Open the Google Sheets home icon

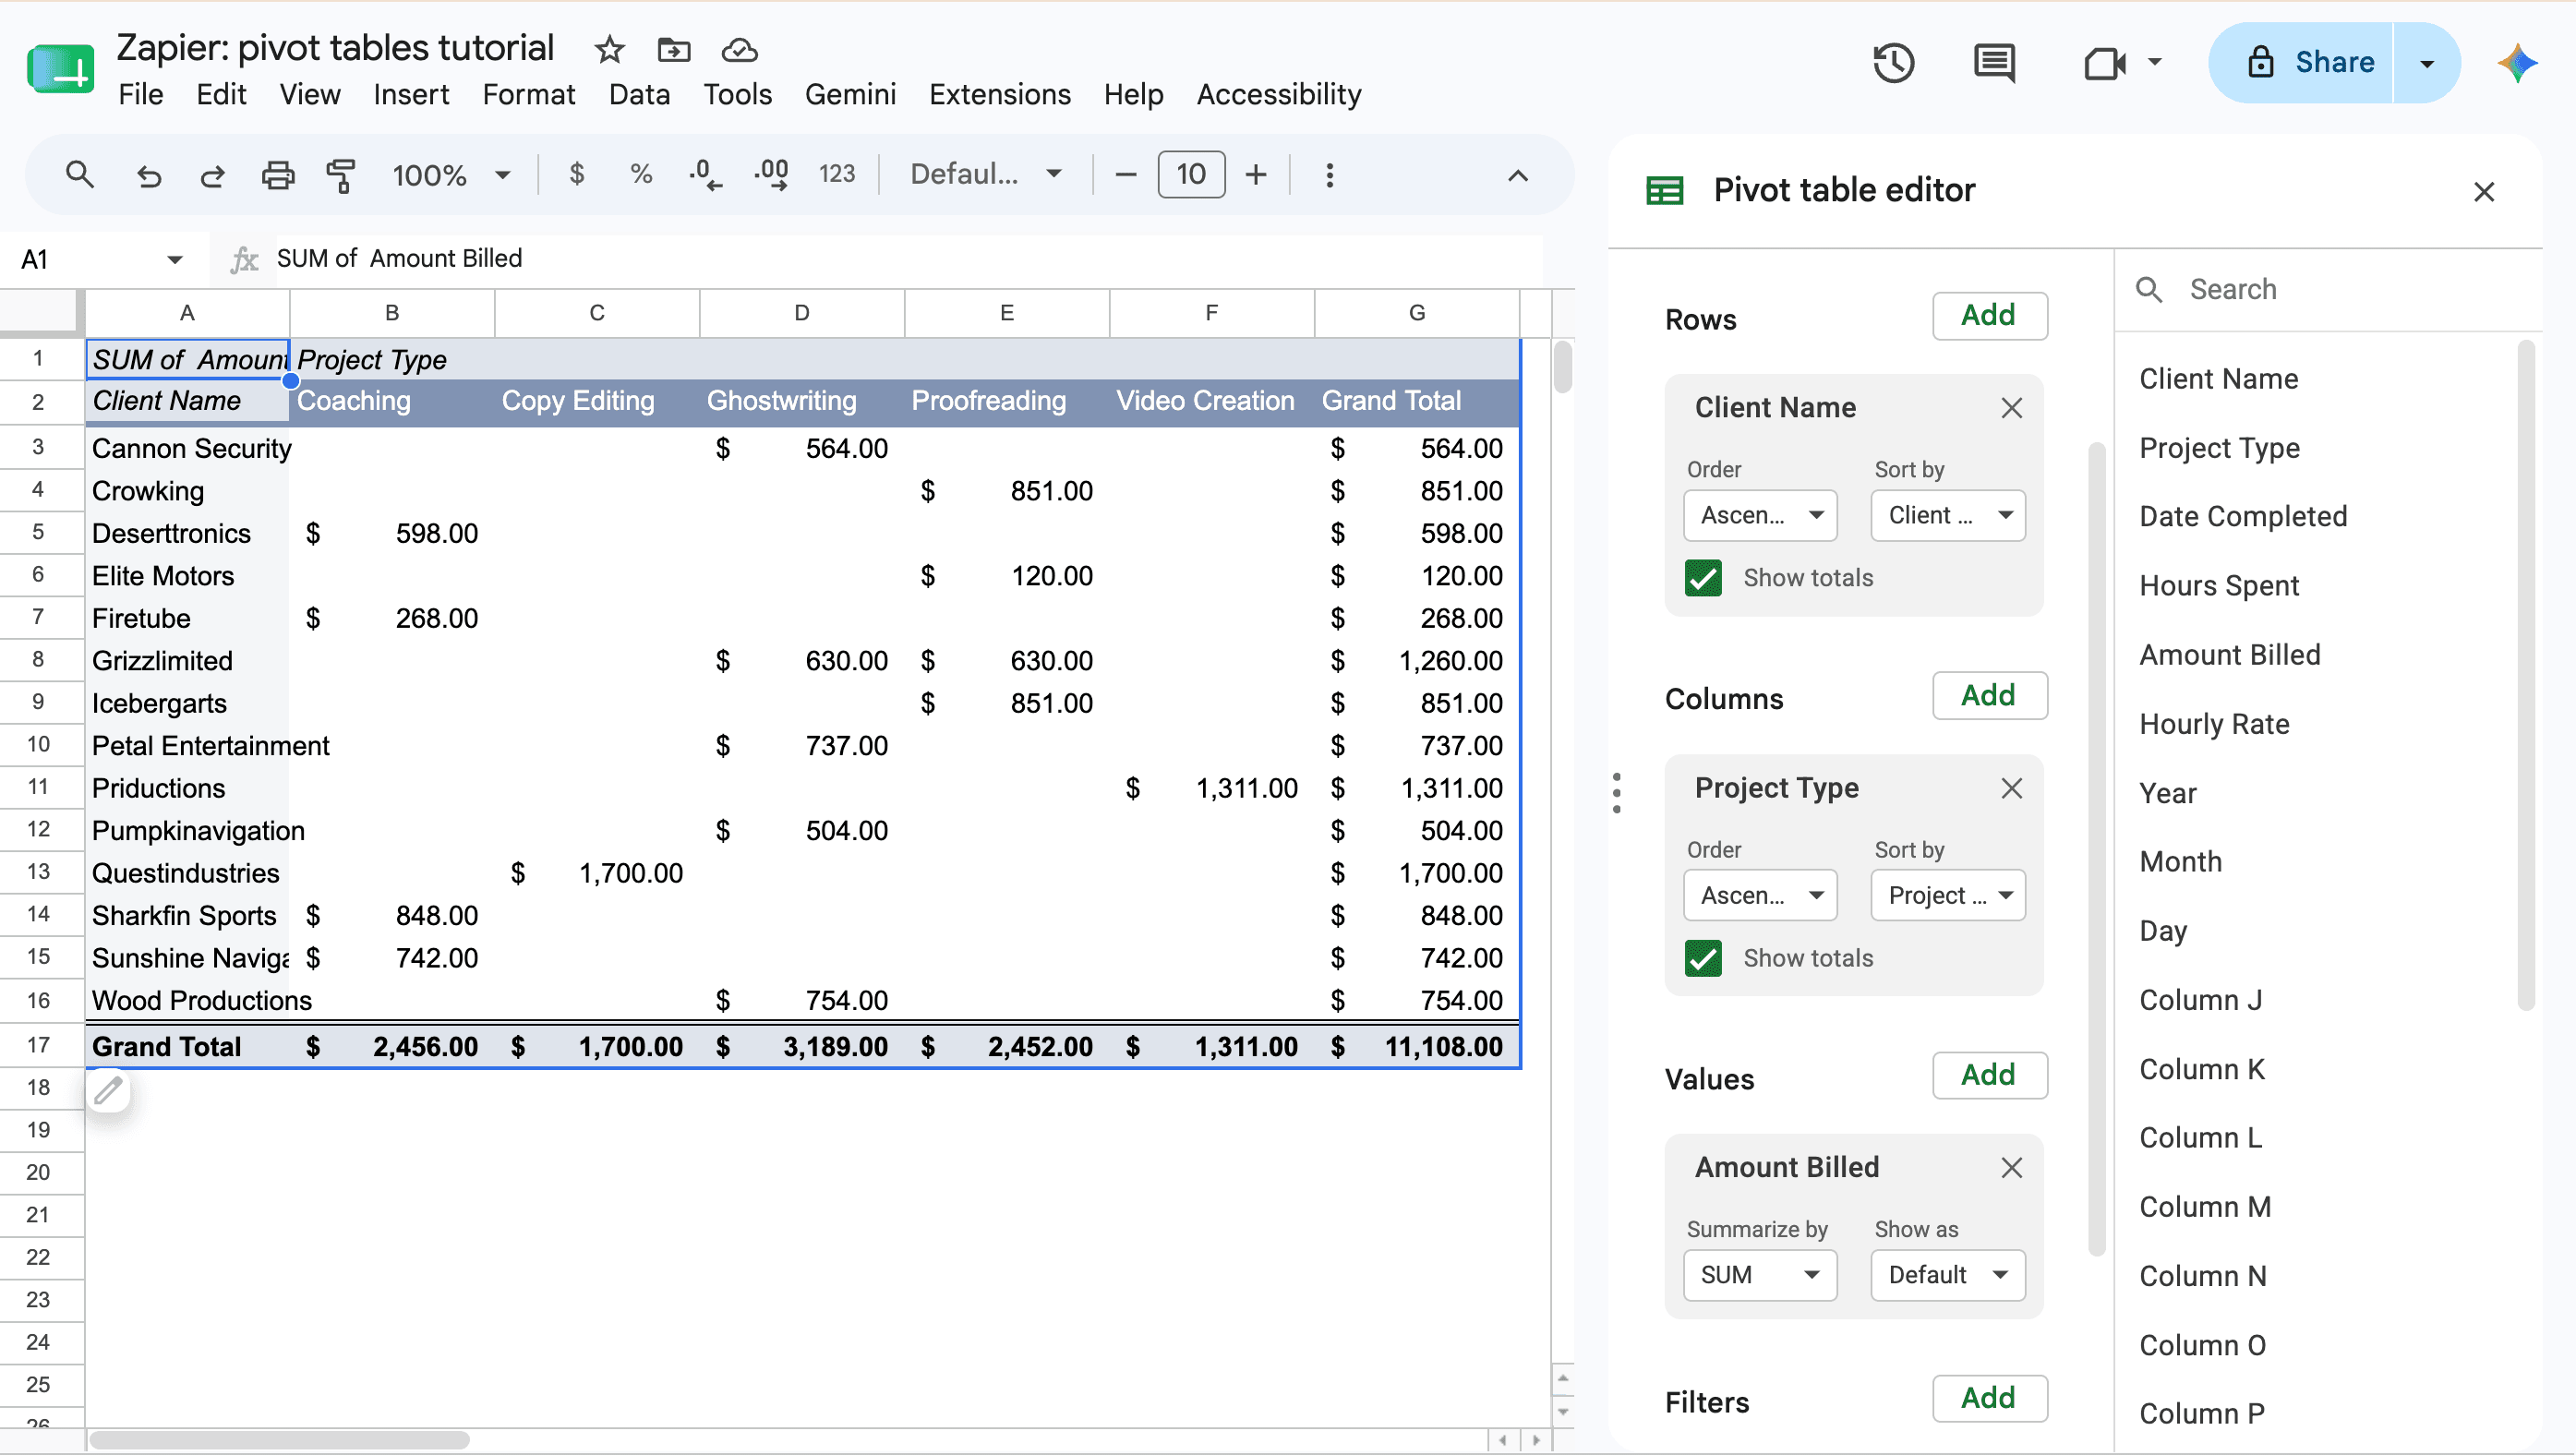coord(60,69)
